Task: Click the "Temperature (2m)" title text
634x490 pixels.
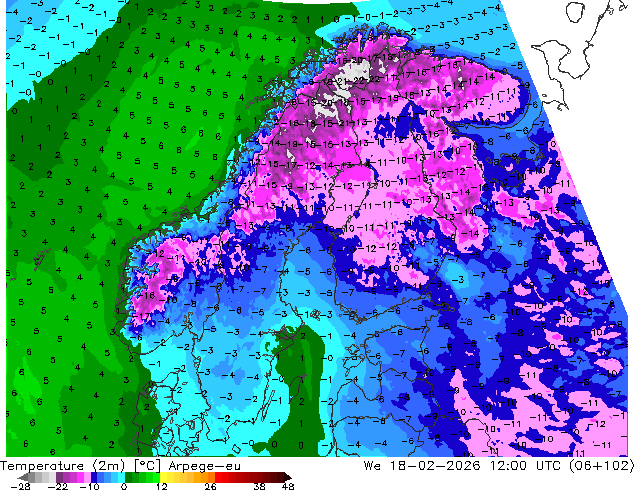Action: [x=61, y=466]
